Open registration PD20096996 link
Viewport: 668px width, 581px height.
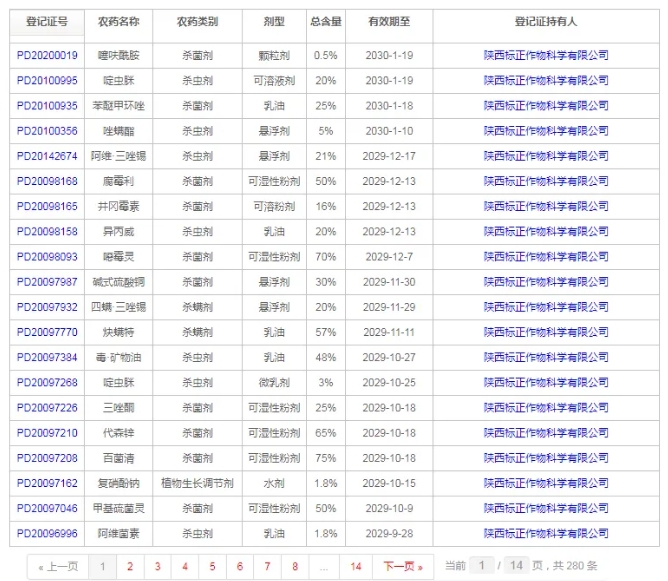pyautogui.click(x=47, y=533)
